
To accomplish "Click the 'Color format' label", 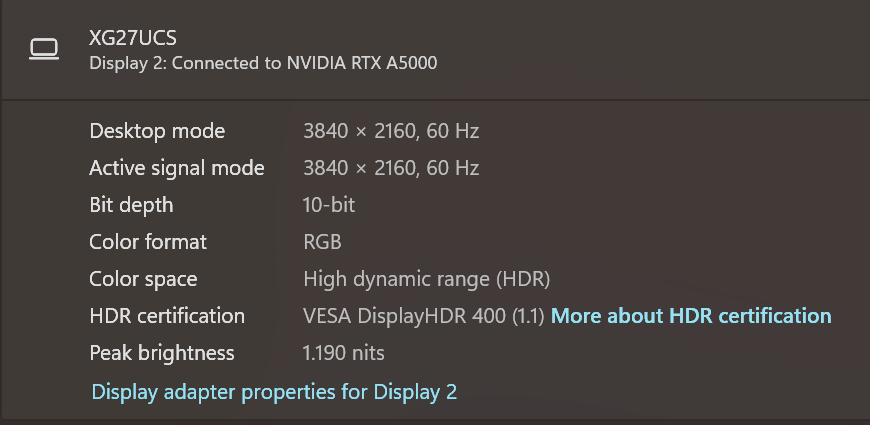I will tap(148, 242).
